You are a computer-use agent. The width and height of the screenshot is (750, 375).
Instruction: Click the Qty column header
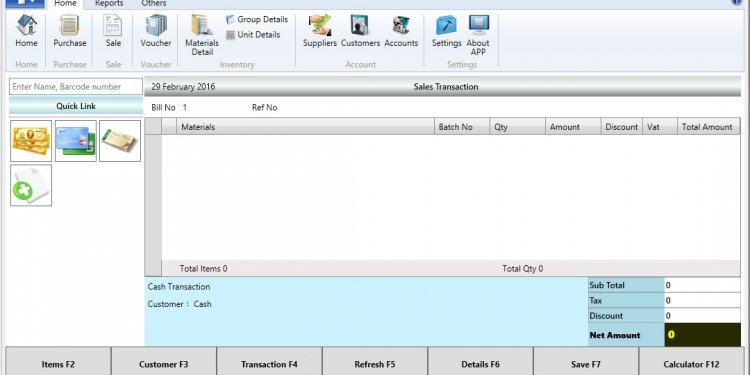click(x=518, y=127)
